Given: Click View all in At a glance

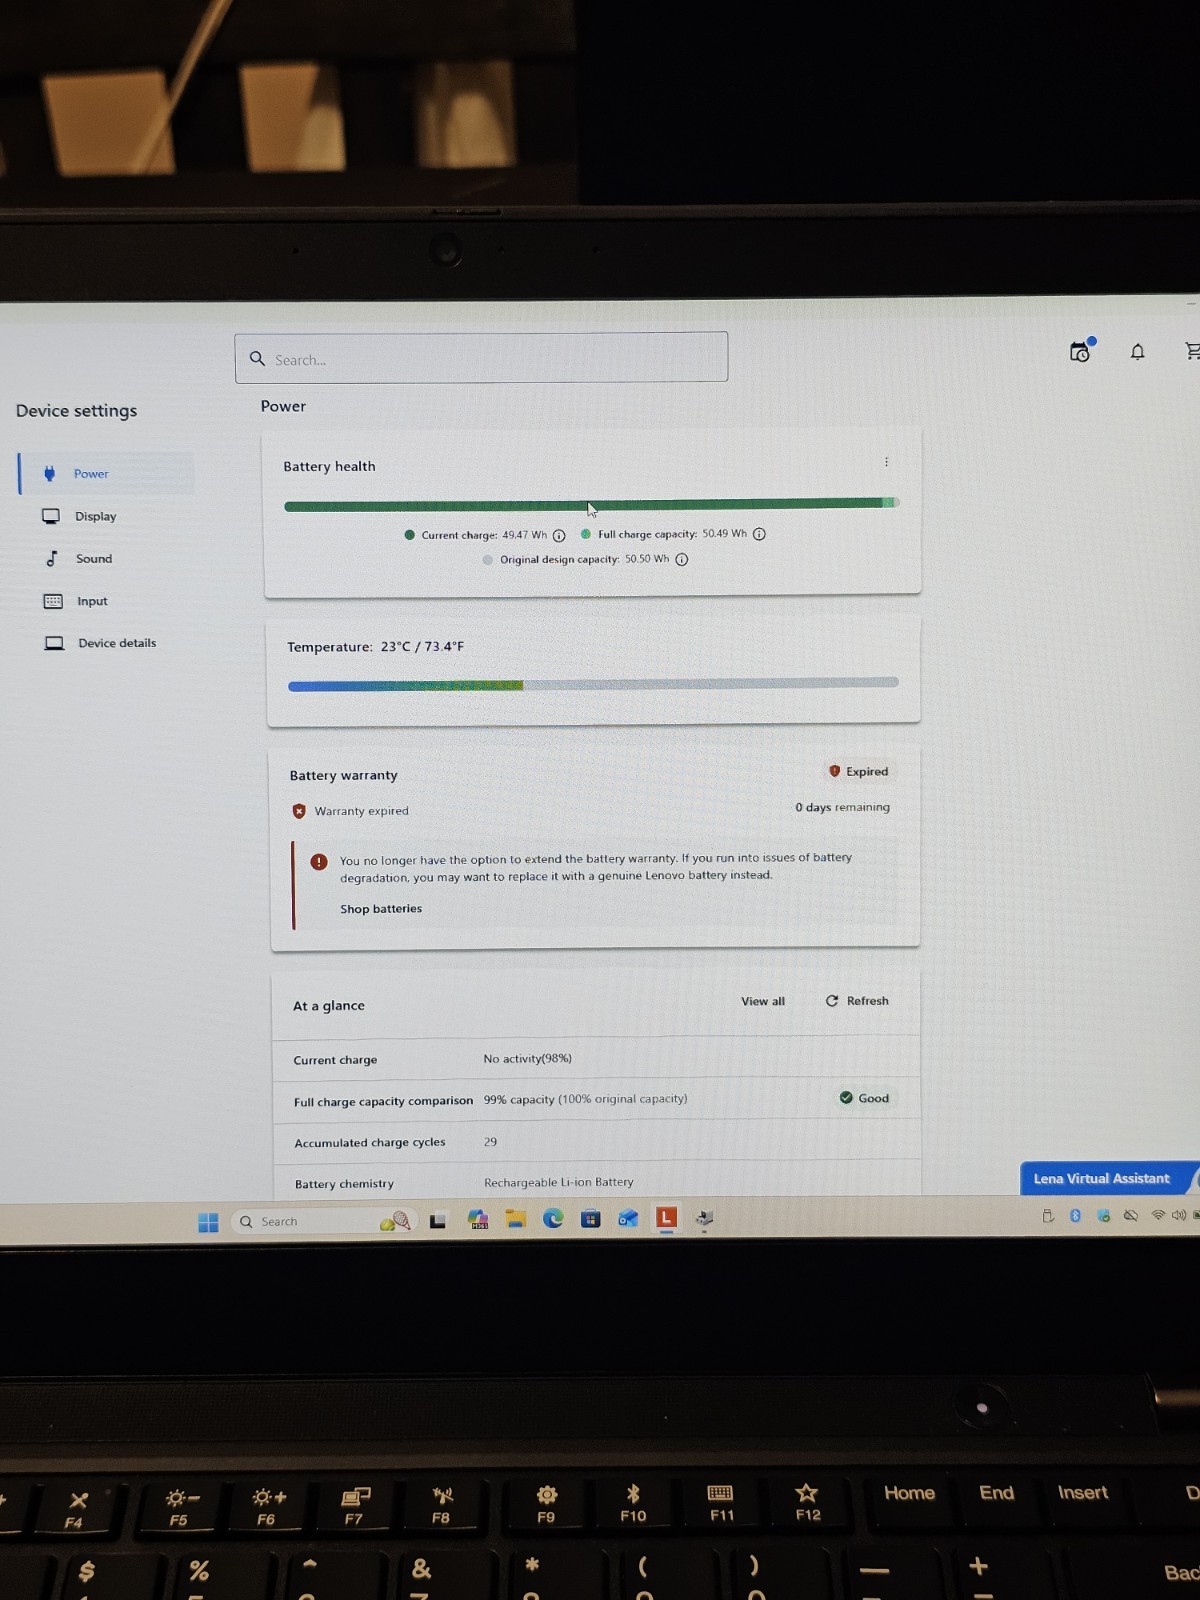Looking at the screenshot, I should point(763,1001).
